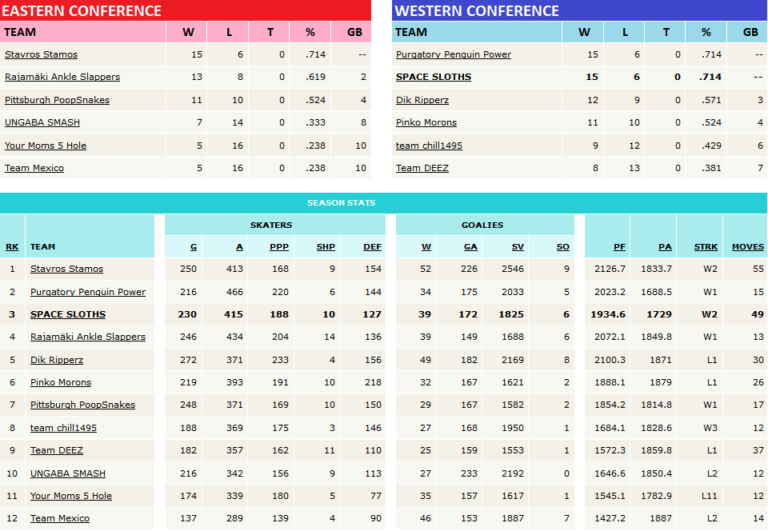Open SPACE SLOTHS in Western Conference standings

point(433,77)
